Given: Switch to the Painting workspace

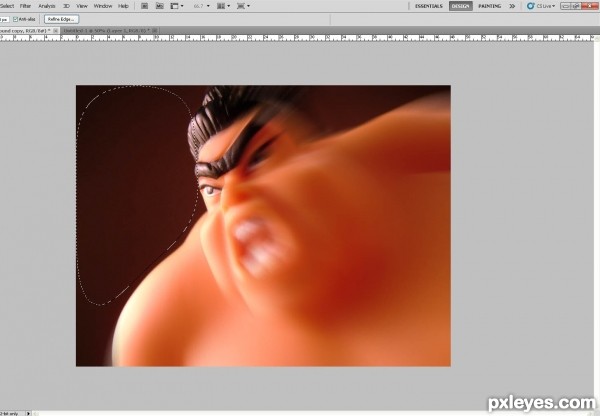Looking at the screenshot, I should [x=490, y=6].
